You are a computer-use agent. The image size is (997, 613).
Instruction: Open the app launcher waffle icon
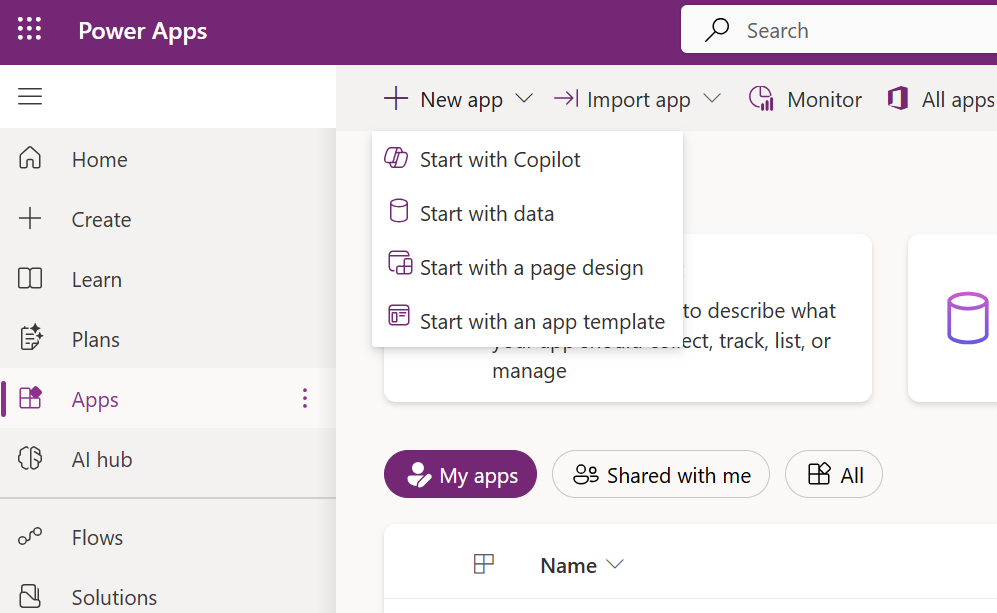tap(29, 29)
